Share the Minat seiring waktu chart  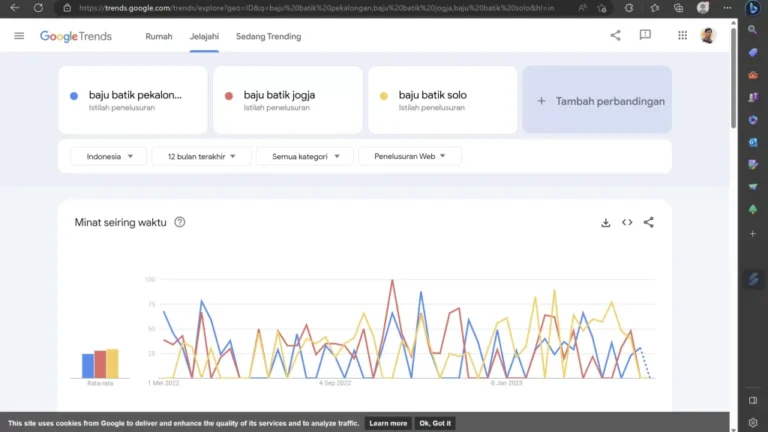pyautogui.click(x=649, y=222)
